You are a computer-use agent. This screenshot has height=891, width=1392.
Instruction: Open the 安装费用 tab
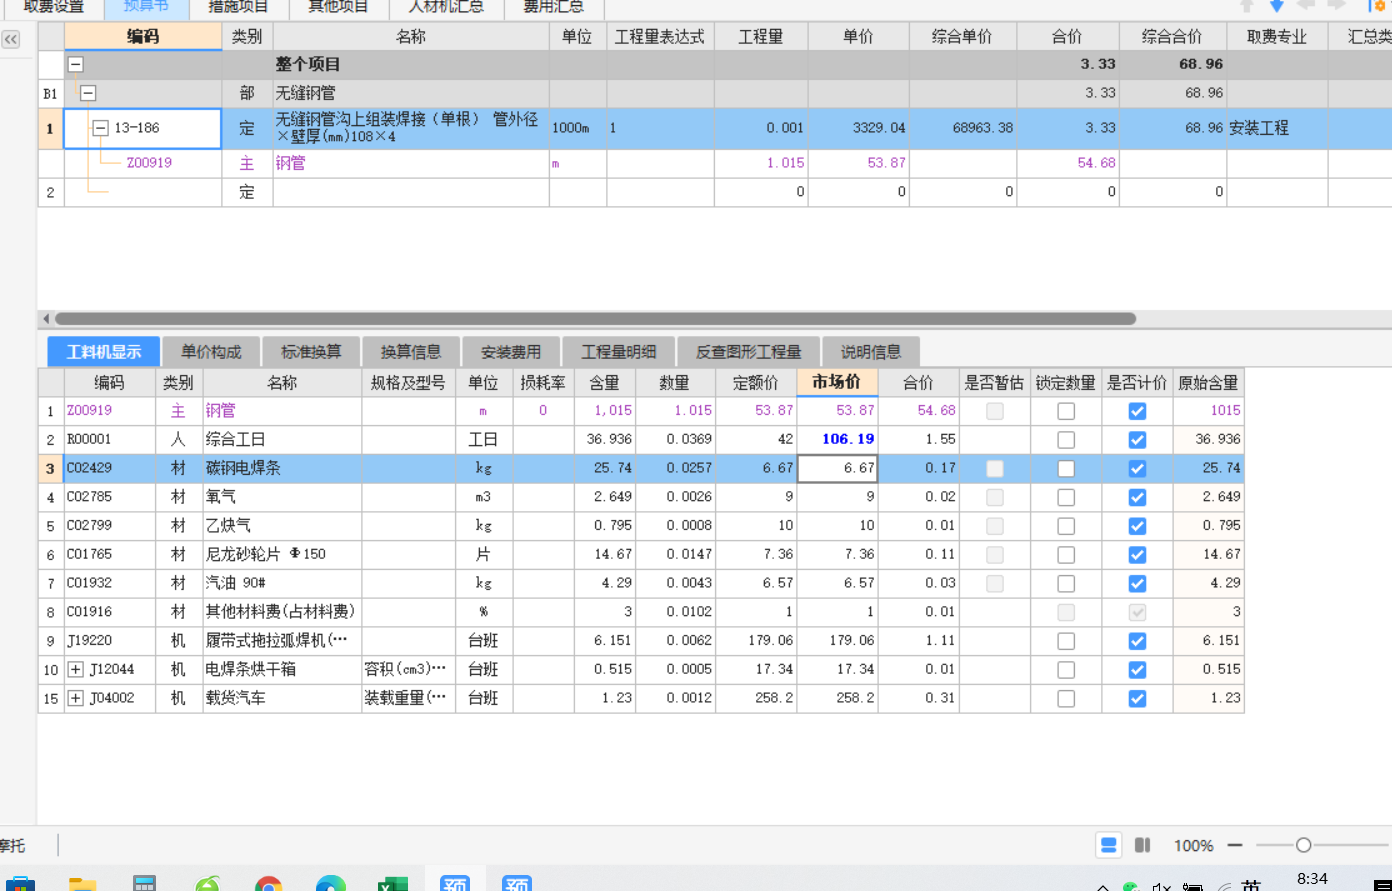511,352
